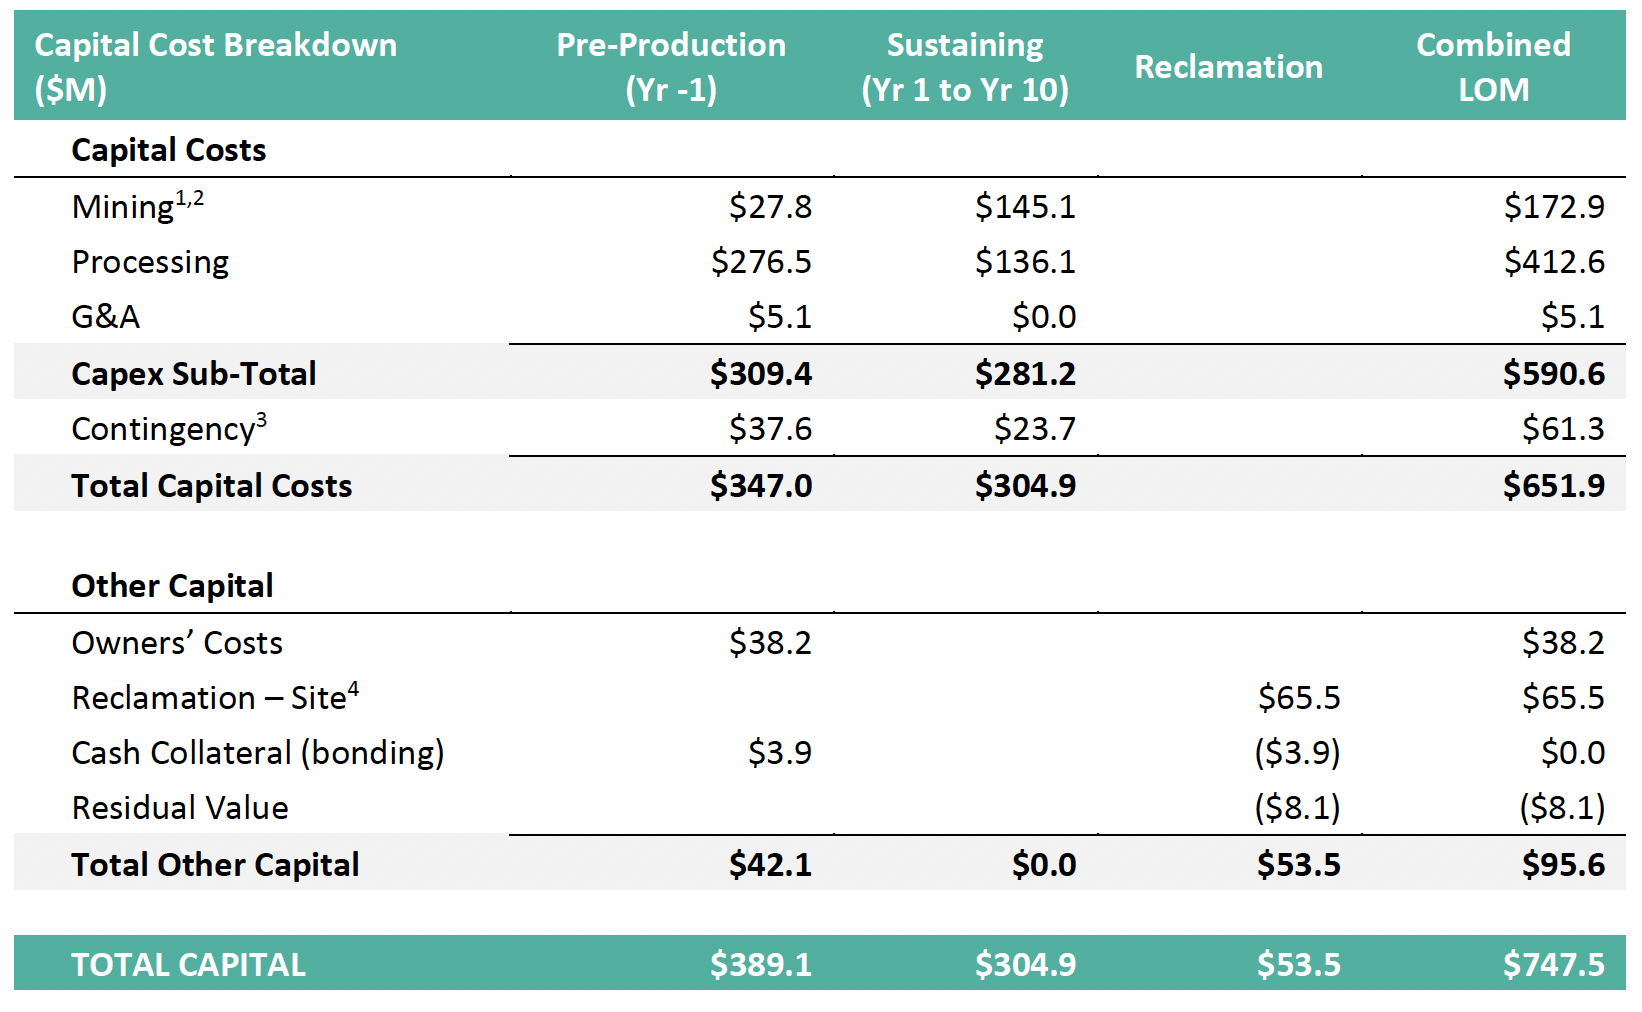This screenshot has height=1012, width=1642.
Task: Select the Reclamation – Site row label
Action: 214,698
